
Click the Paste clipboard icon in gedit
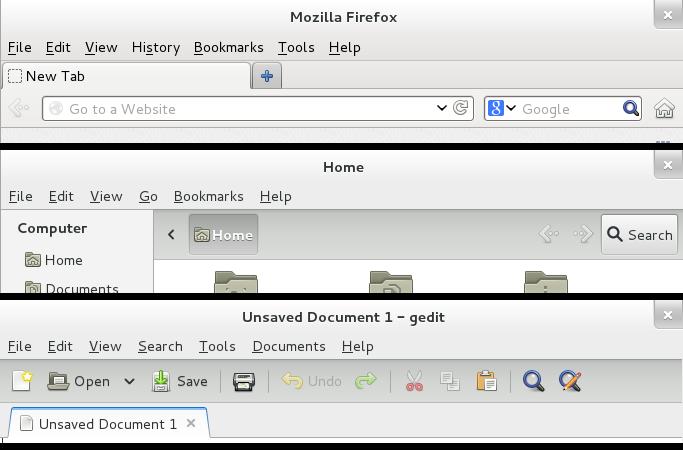[487, 381]
